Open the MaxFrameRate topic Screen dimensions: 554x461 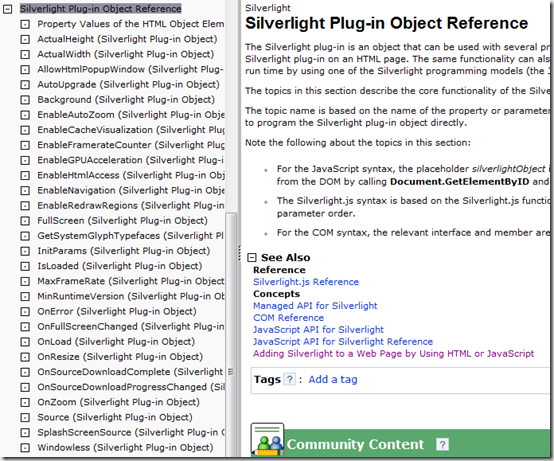(131, 281)
